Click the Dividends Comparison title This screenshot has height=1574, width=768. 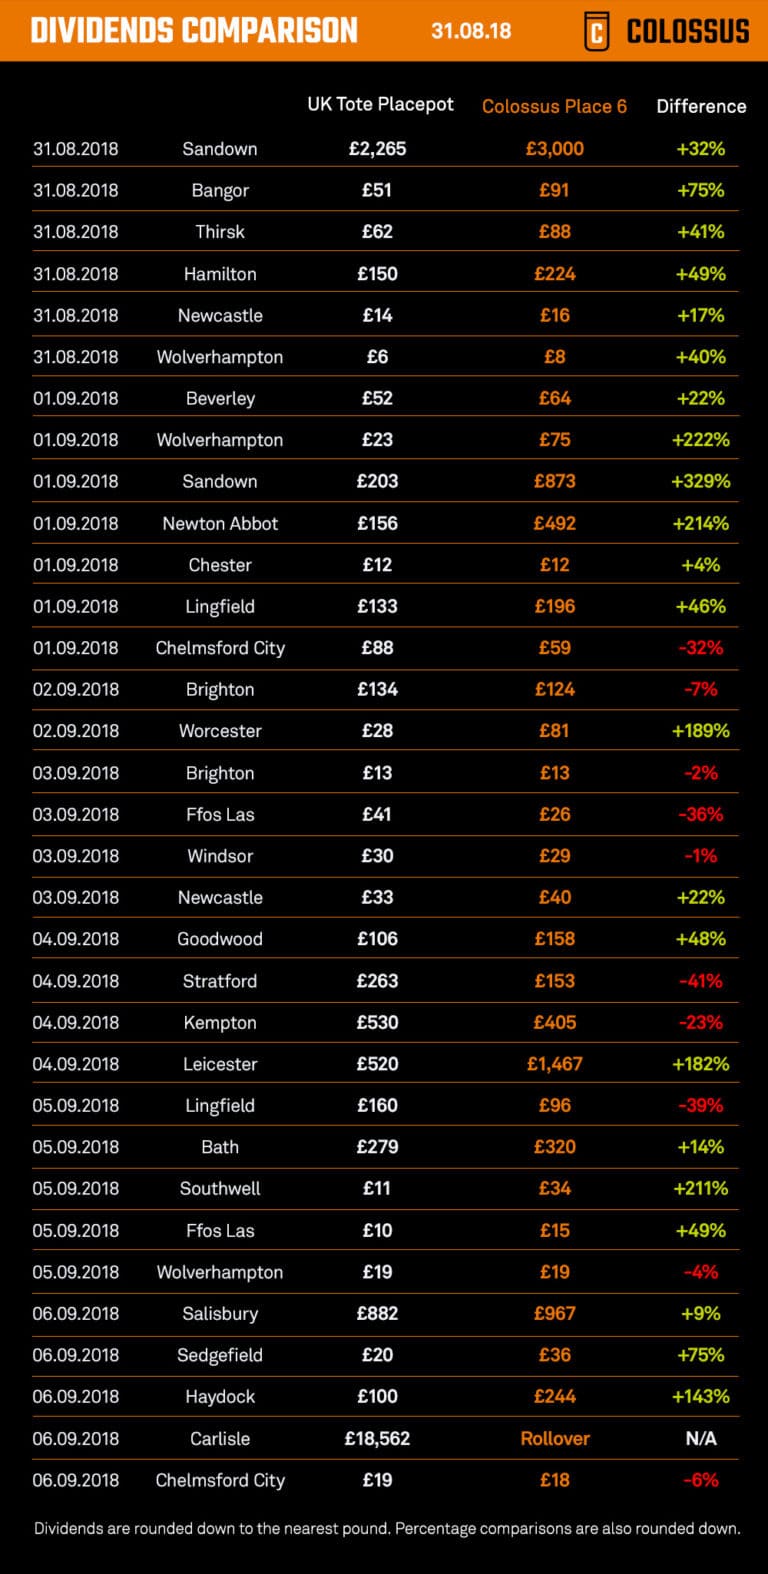click(194, 31)
